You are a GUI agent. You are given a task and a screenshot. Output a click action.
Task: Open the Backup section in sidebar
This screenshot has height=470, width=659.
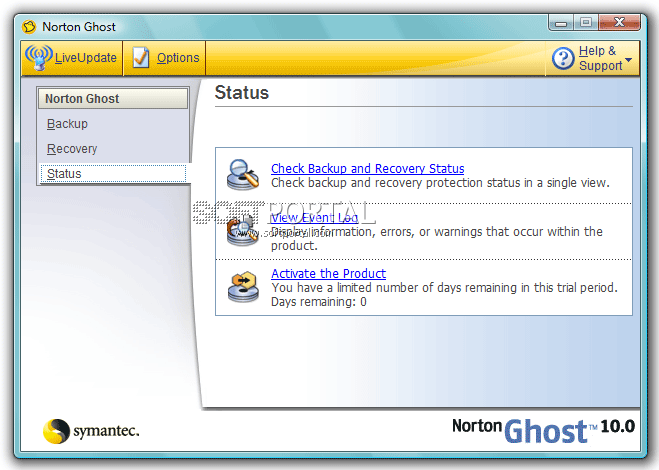67,124
